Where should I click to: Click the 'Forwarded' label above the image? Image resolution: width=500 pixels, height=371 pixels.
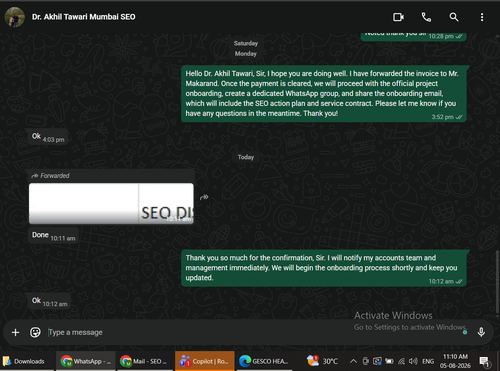(x=51, y=176)
